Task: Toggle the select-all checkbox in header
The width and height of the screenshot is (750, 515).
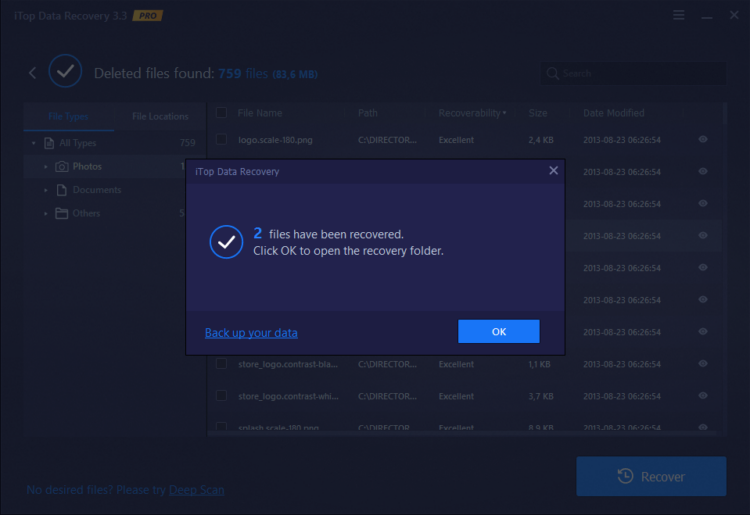Action: click(221, 113)
